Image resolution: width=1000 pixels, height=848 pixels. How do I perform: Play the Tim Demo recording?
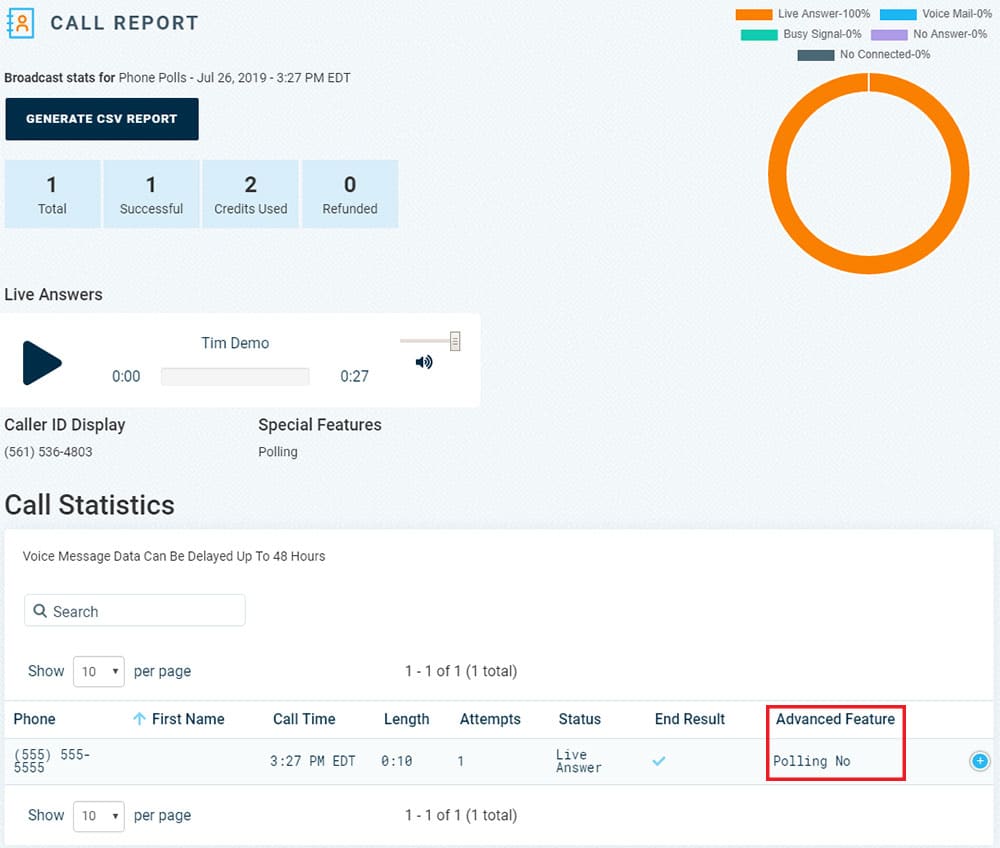[x=42, y=363]
